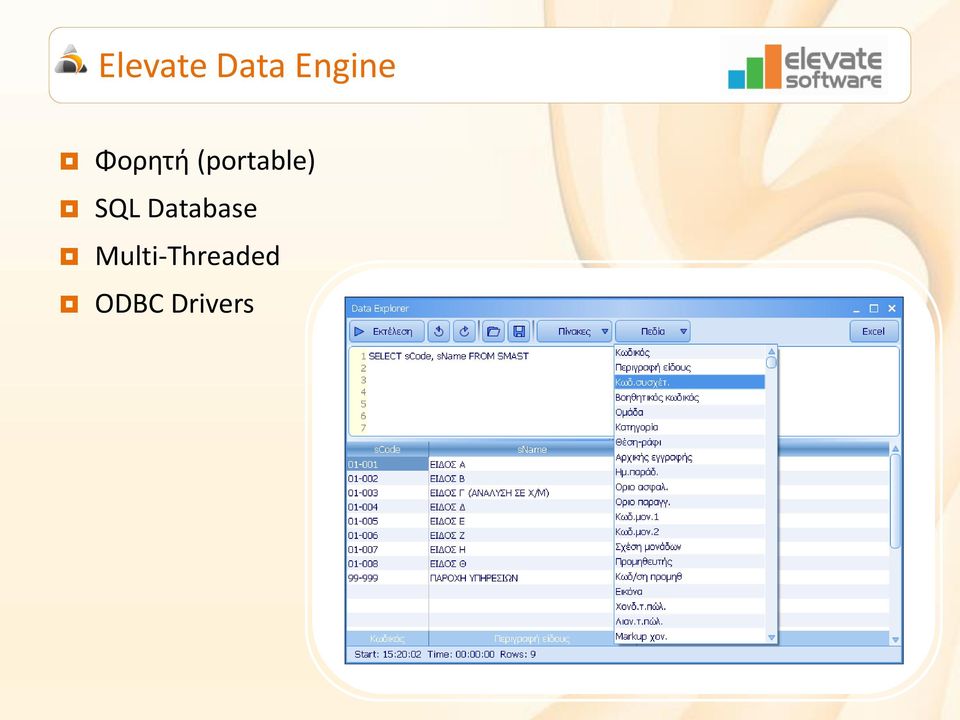Click the Κωδικός footer column label
The width and height of the screenshot is (960, 720).
click(387, 639)
